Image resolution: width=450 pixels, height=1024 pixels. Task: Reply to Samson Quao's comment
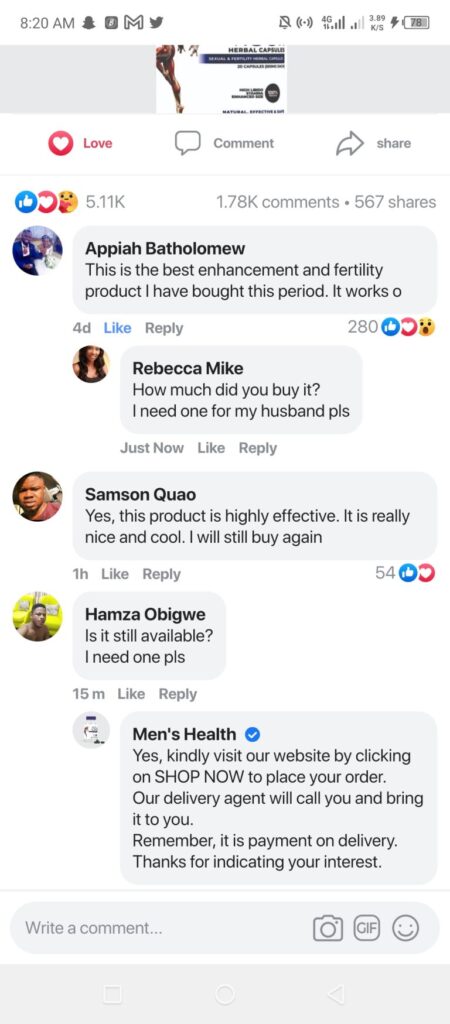[161, 574]
